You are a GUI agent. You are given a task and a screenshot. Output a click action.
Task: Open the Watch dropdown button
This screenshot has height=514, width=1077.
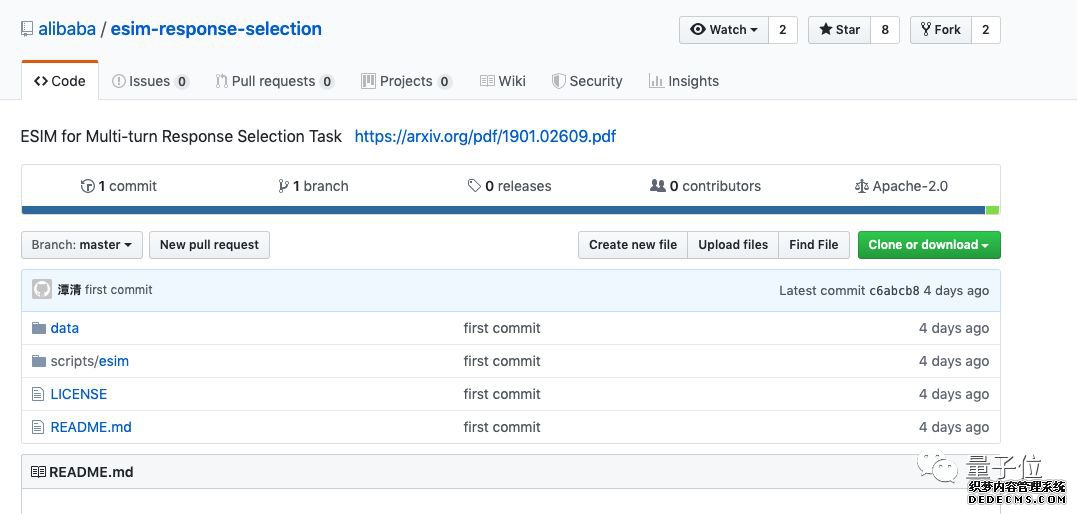(x=724, y=30)
